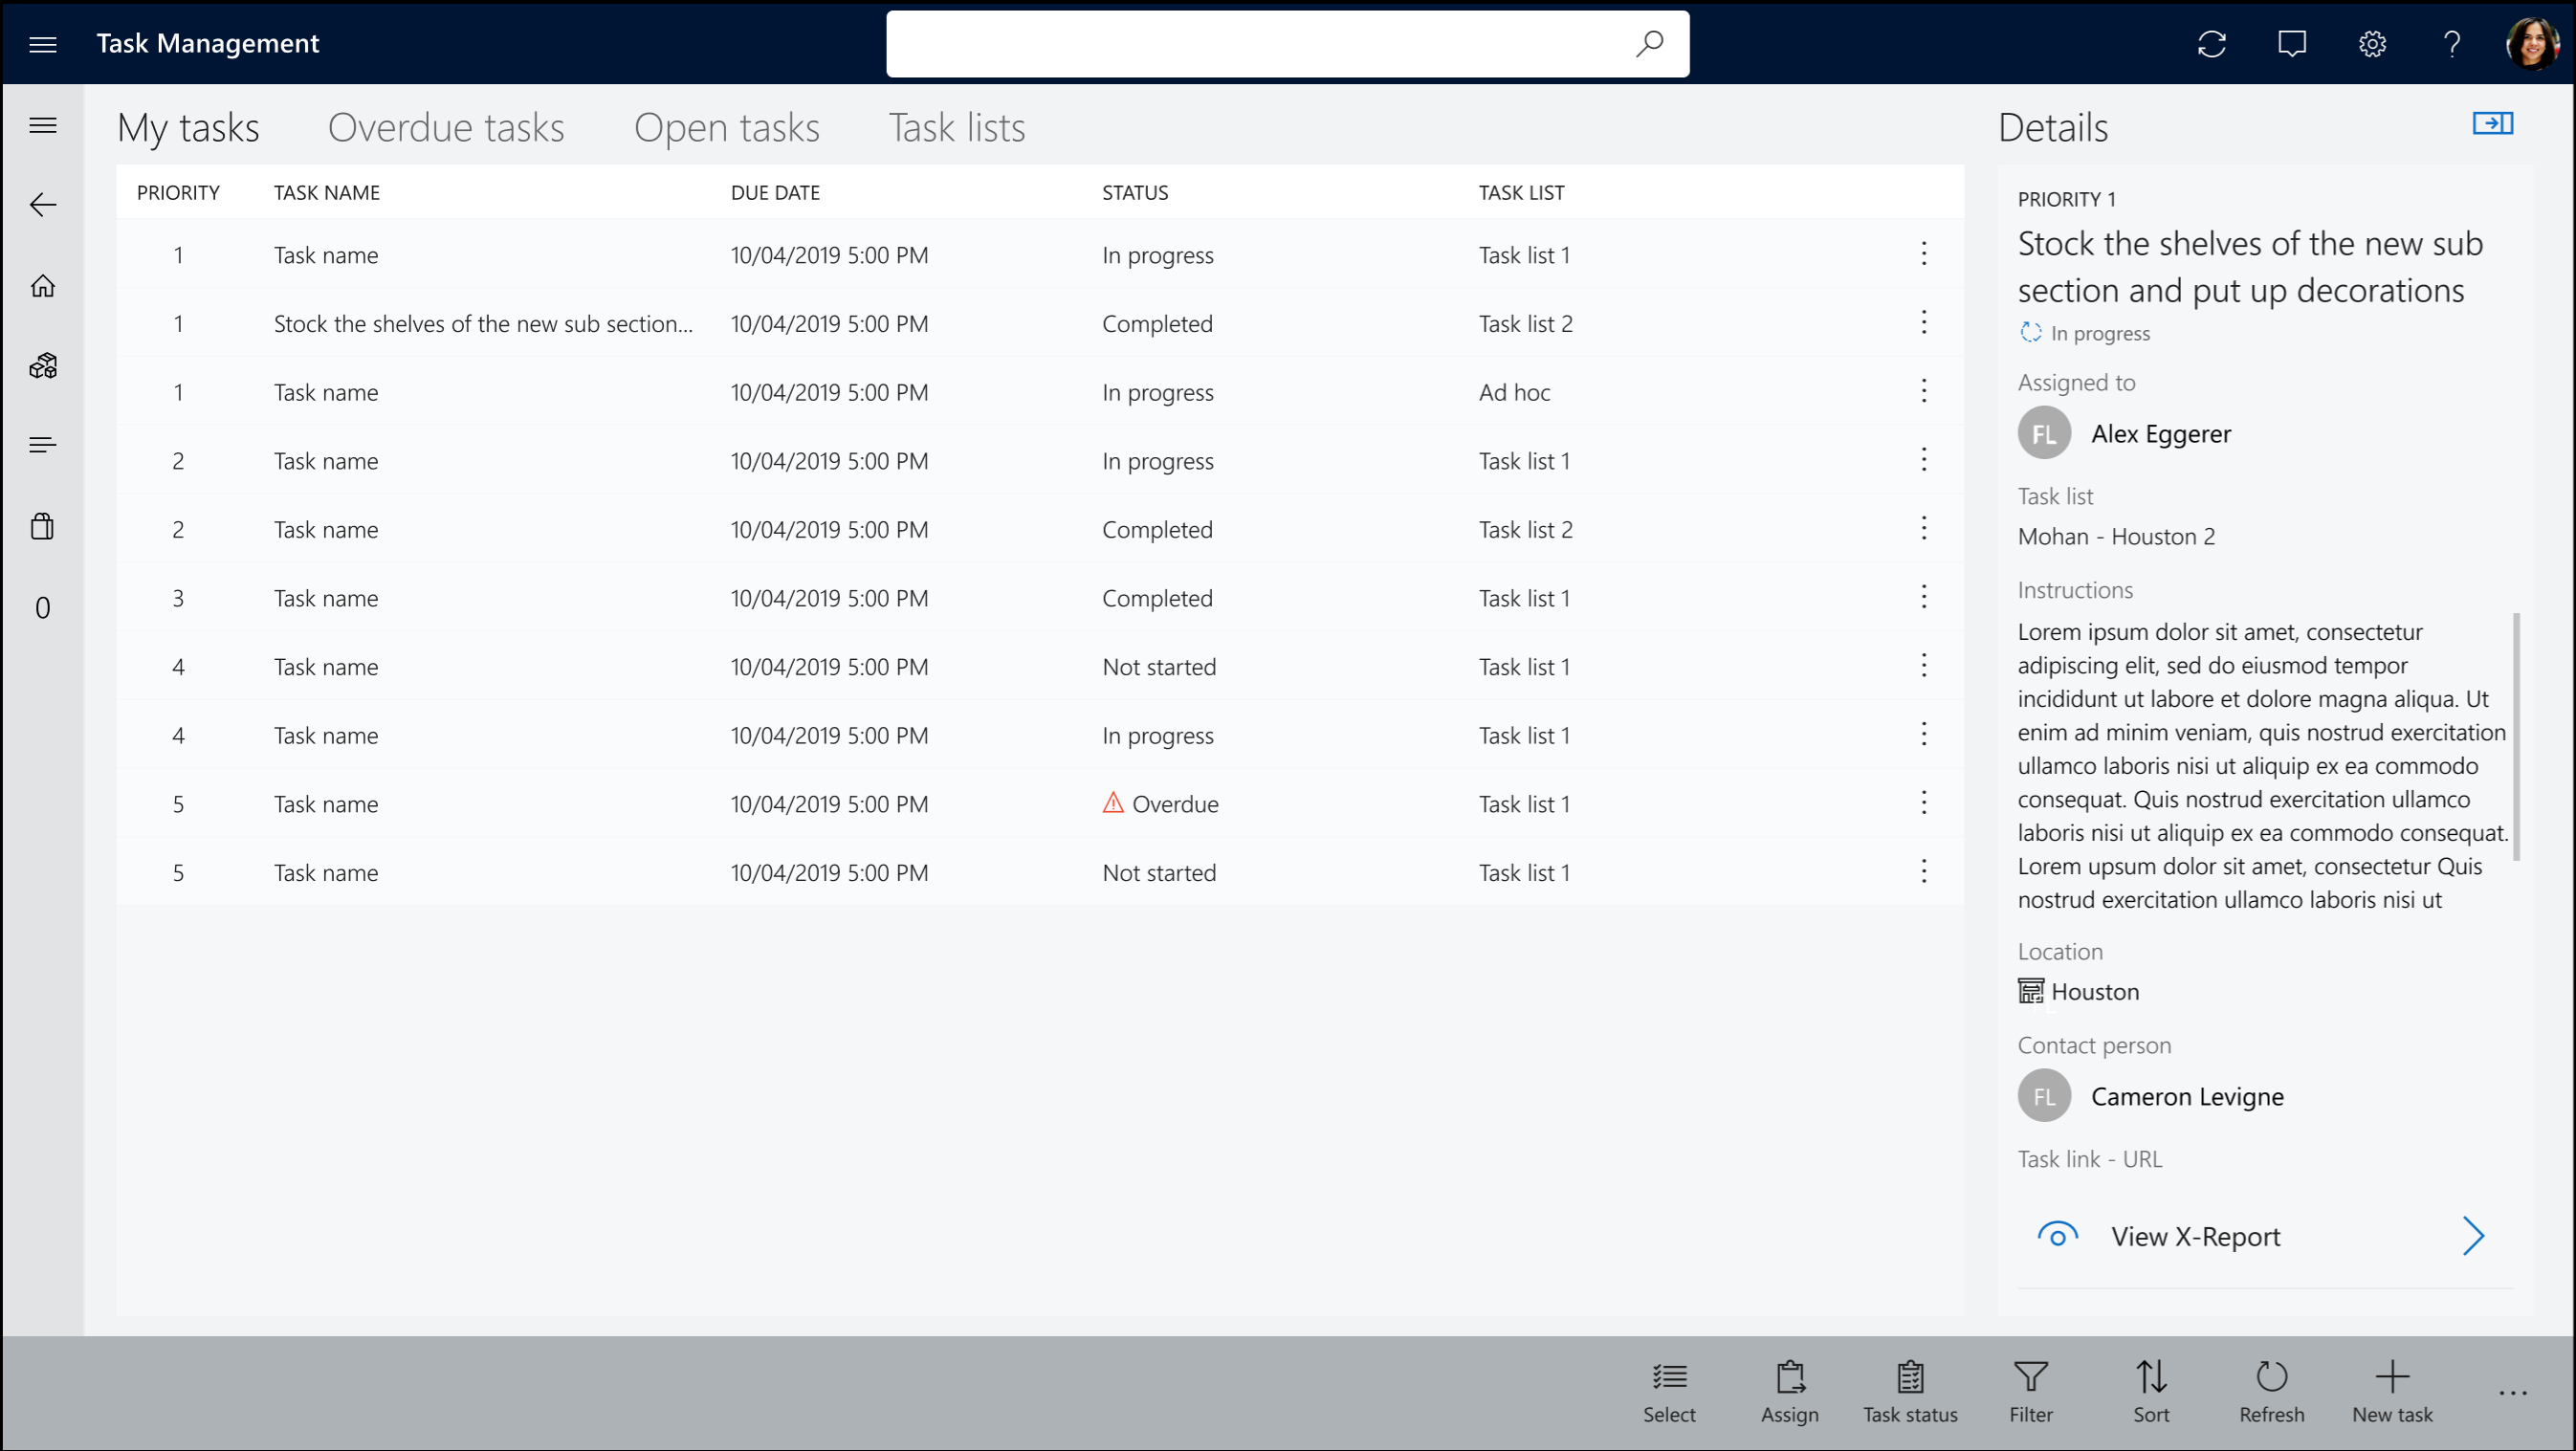Switch to the Overdue tasks tab
This screenshot has height=1451, width=2576.
[x=448, y=125]
